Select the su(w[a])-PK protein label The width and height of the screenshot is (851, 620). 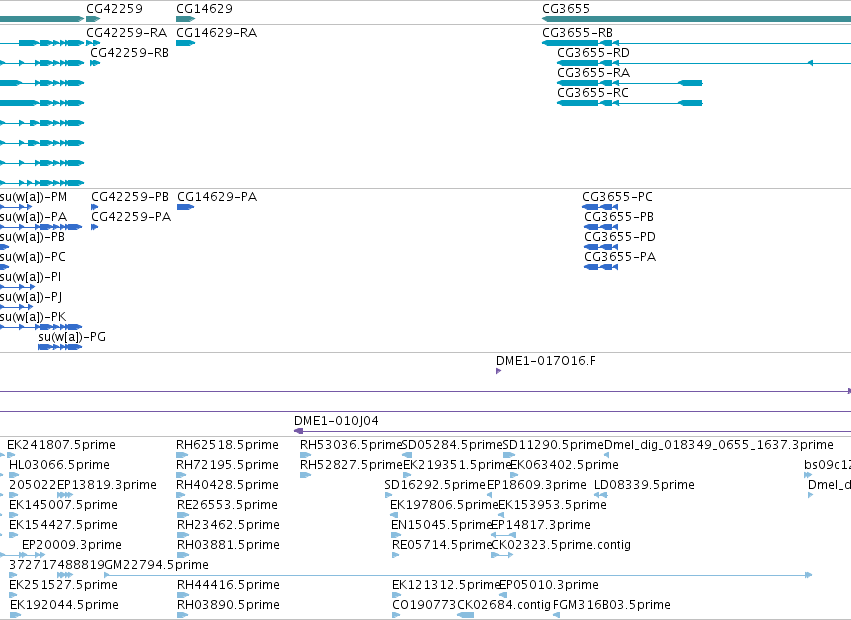[x=33, y=317]
